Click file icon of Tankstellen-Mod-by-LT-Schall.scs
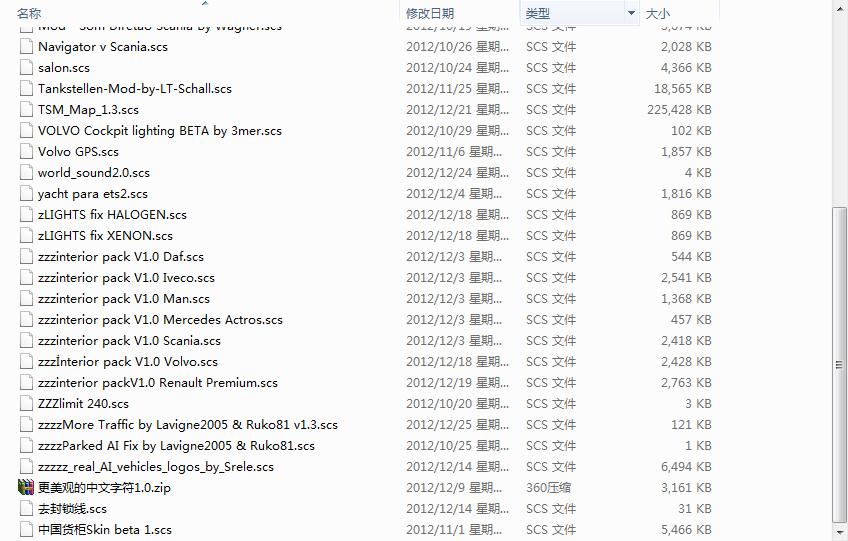848x541 pixels. (26, 89)
